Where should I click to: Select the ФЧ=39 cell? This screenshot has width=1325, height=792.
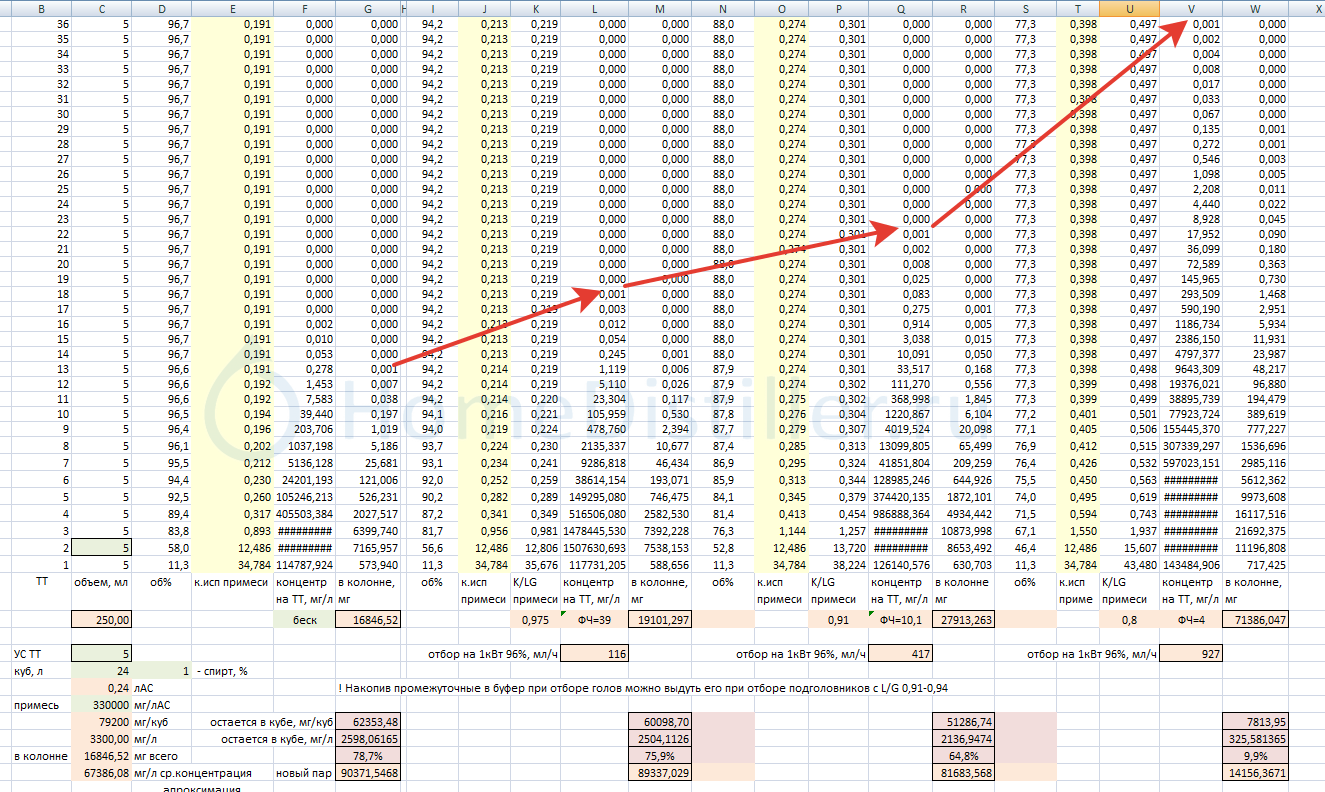[594, 620]
